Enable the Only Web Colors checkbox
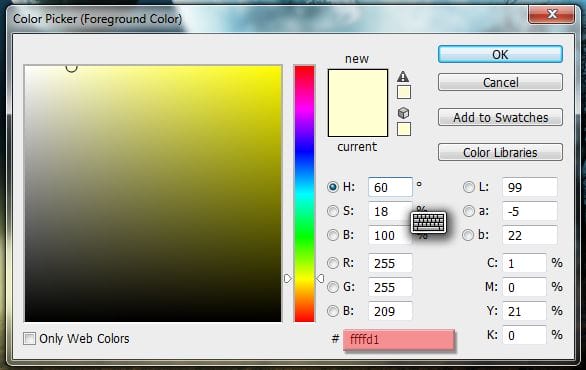Screen dimensions: 586x370 coord(30,339)
